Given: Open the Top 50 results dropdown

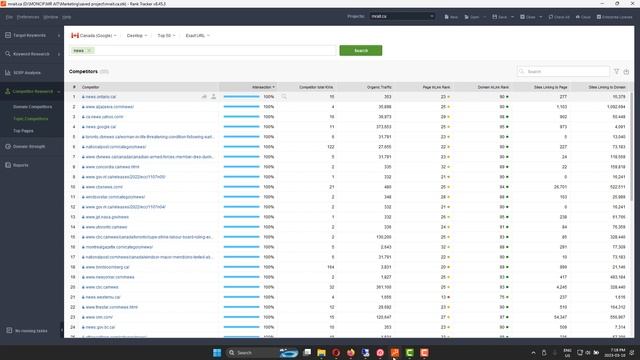Looking at the screenshot, I should point(166,36).
